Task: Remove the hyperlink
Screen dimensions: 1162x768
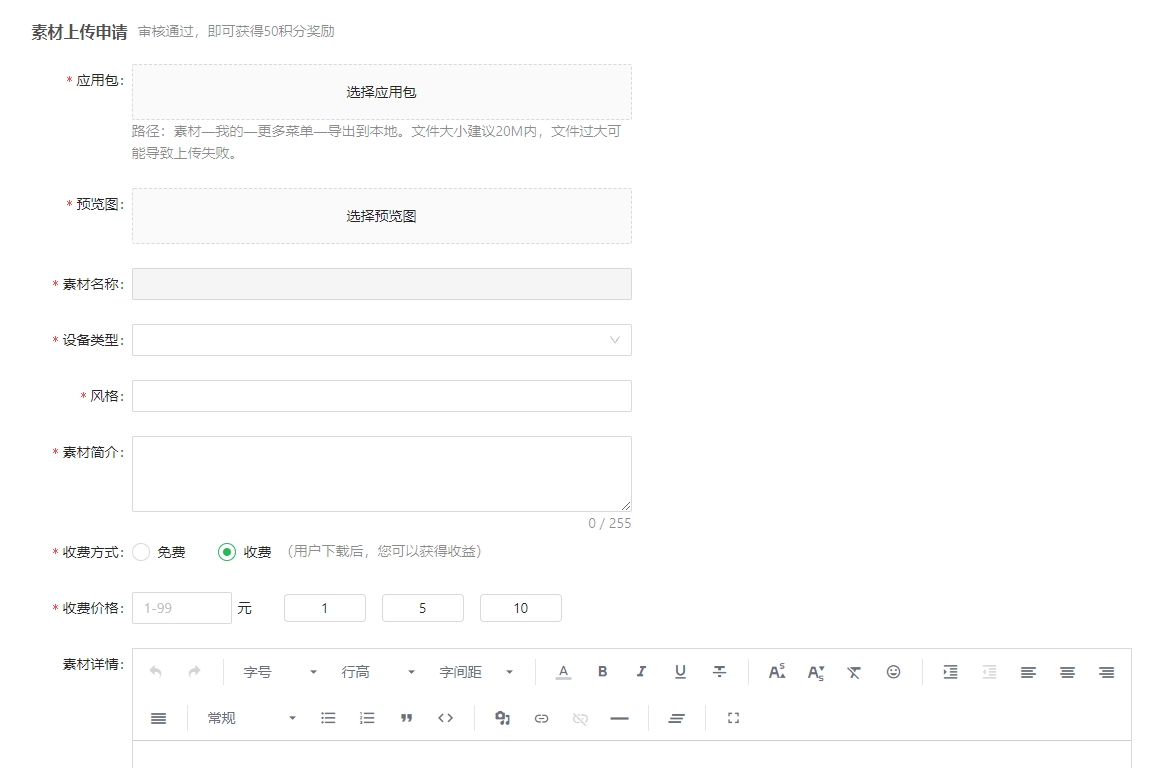Action: pos(580,718)
